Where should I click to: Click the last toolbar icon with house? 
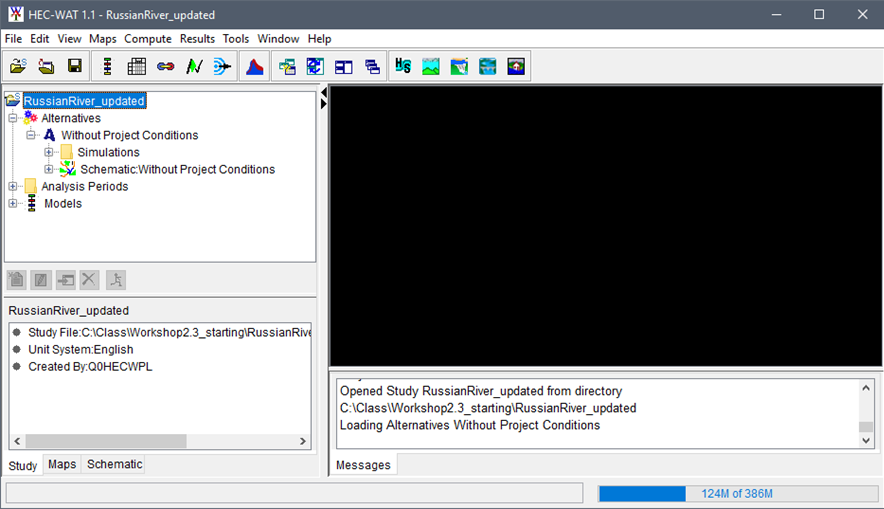515,66
